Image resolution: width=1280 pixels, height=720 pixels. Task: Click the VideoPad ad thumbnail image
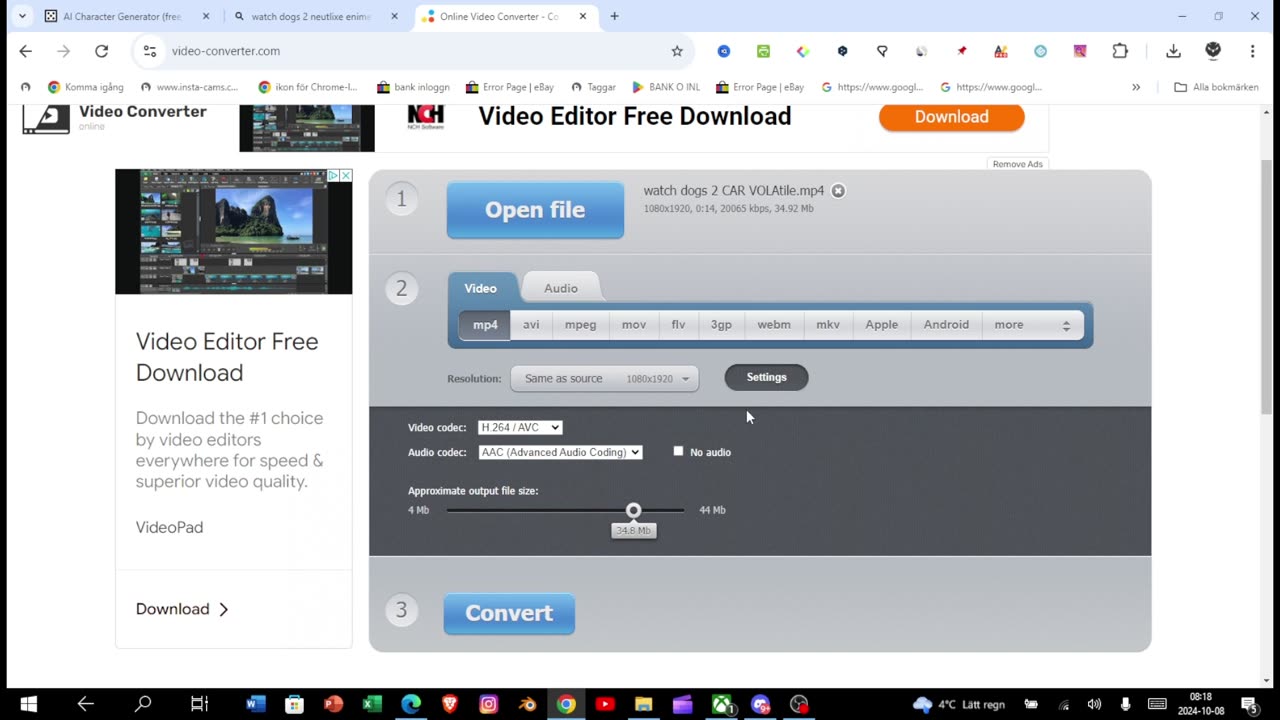(x=234, y=231)
